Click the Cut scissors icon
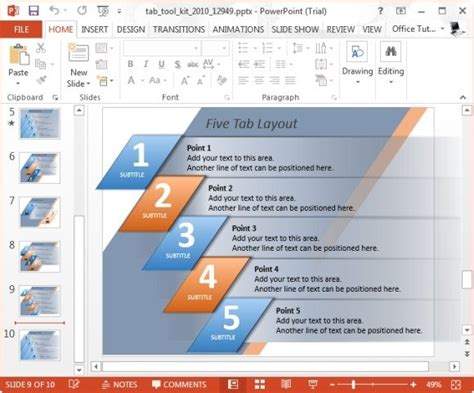This screenshot has width=474, height=393. (x=41, y=48)
